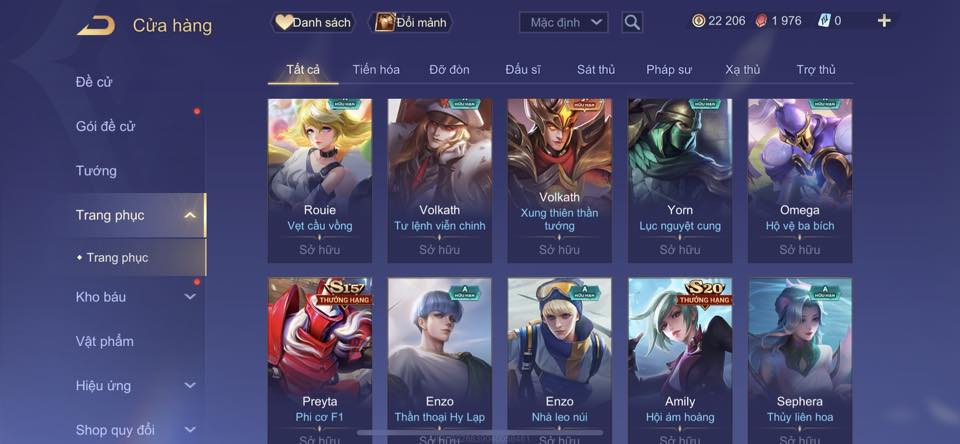Expand the Shop quy đổi menu
The image size is (960, 444).
tap(190, 430)
